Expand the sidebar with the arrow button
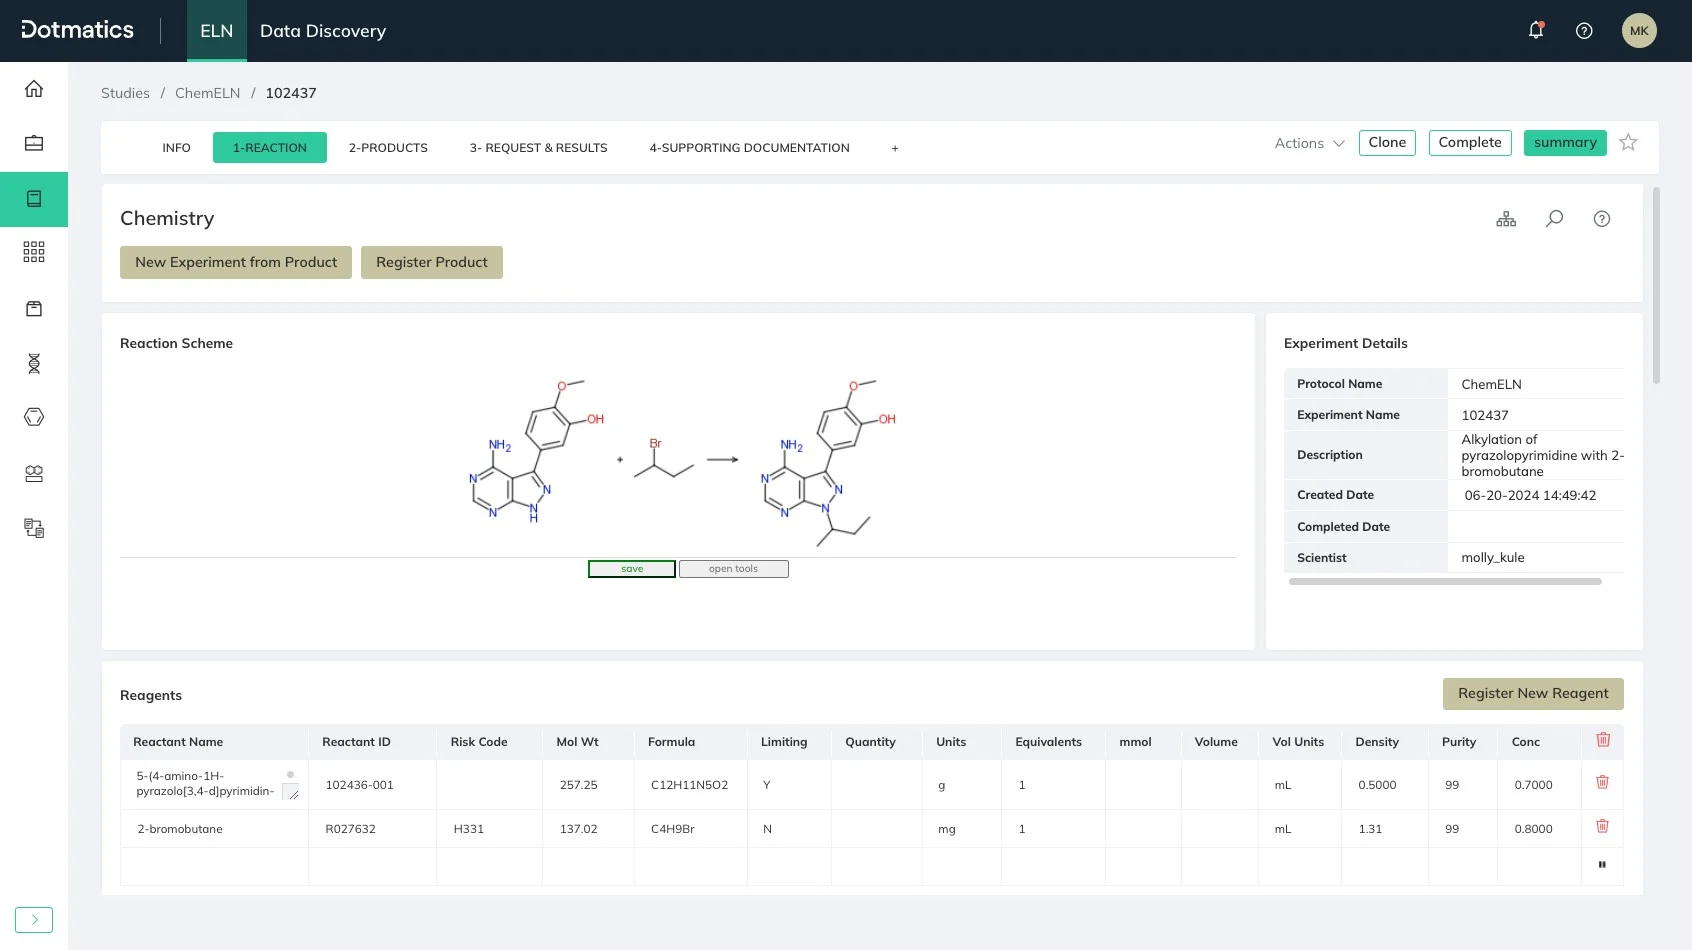 pos(34,919)
